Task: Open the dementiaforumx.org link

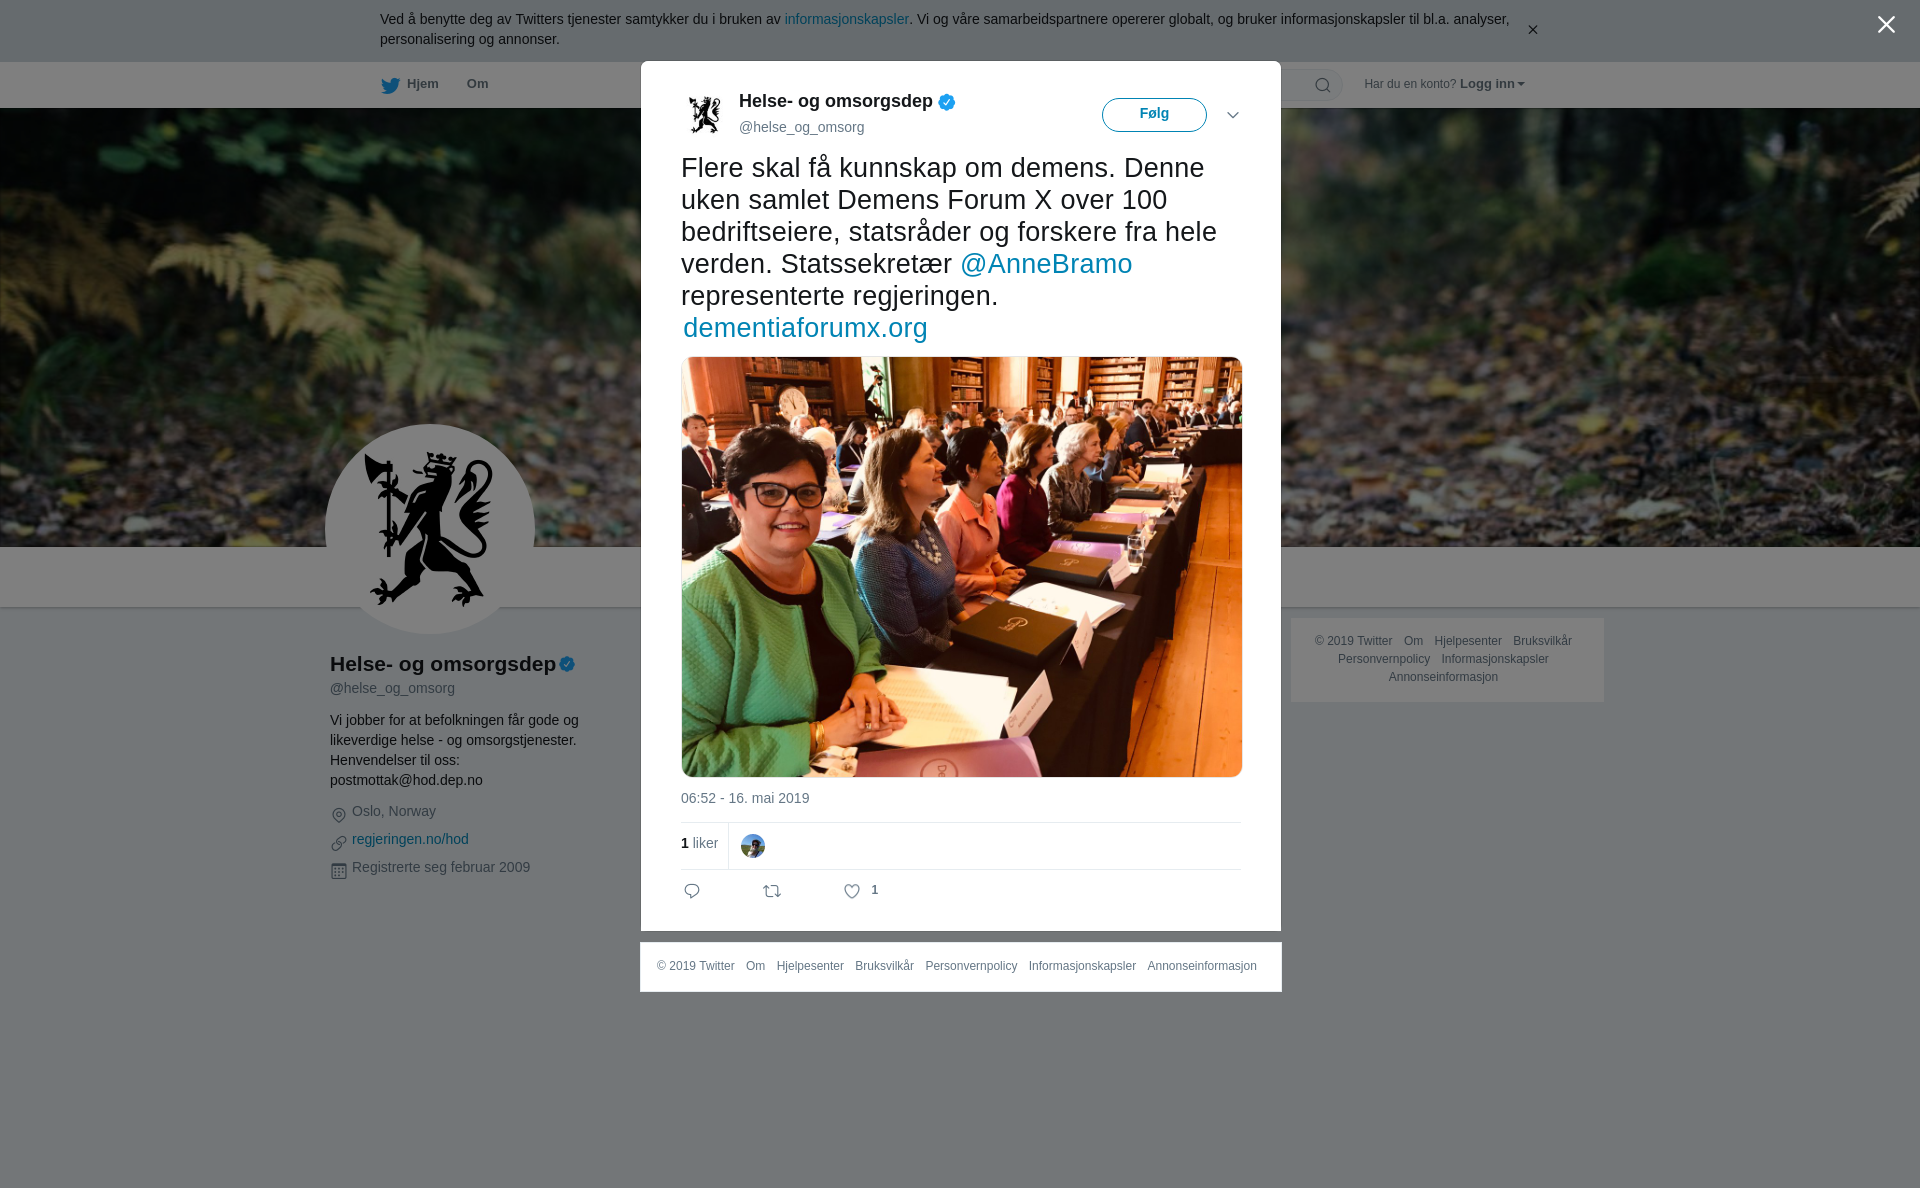Action: click(805, 328)
